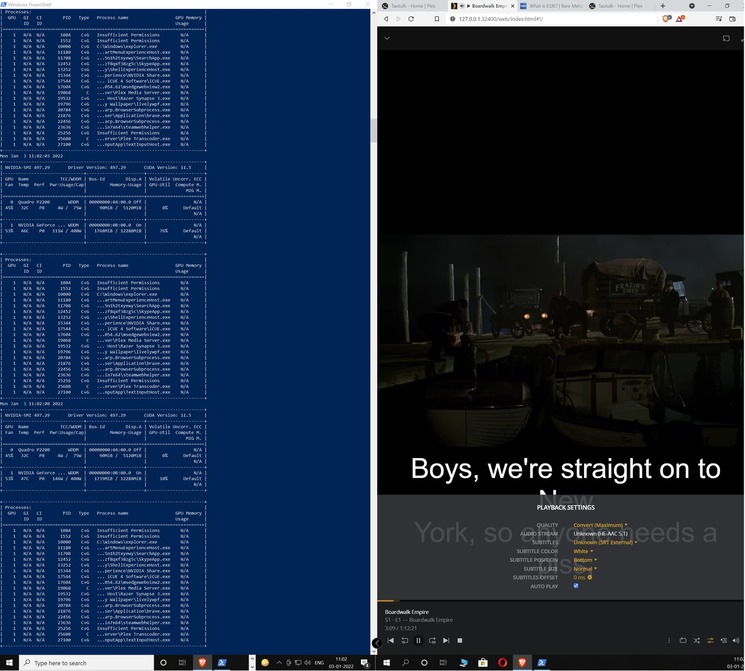Image resolution: width=745 pixels, height=671 pixels.
Task: Minimize the Plex player with top-left chevron
Action: (387, 38)
